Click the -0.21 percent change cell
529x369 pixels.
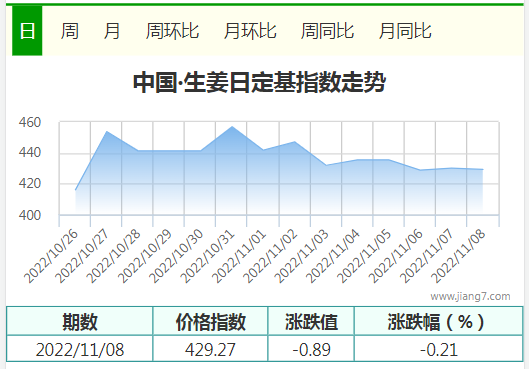[439, 349]
